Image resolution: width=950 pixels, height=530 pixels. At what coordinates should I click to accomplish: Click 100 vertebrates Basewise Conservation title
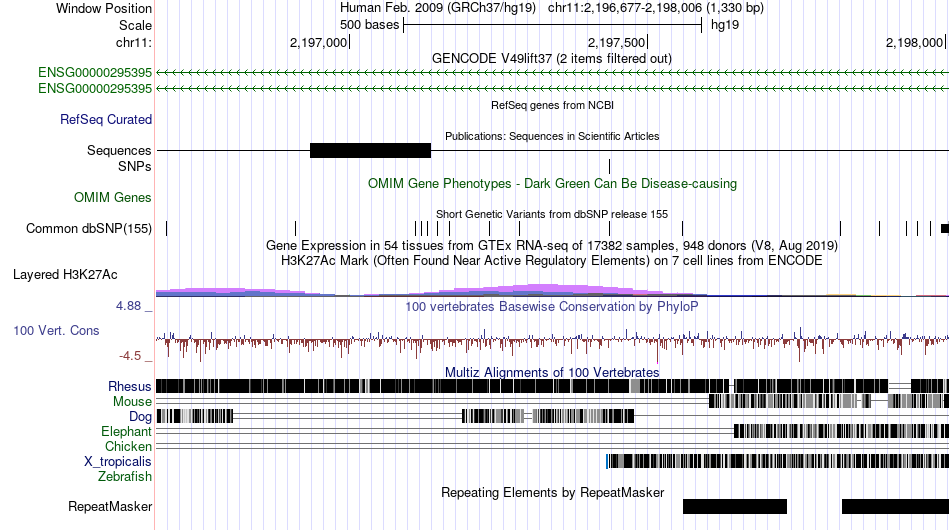[552, 306]
